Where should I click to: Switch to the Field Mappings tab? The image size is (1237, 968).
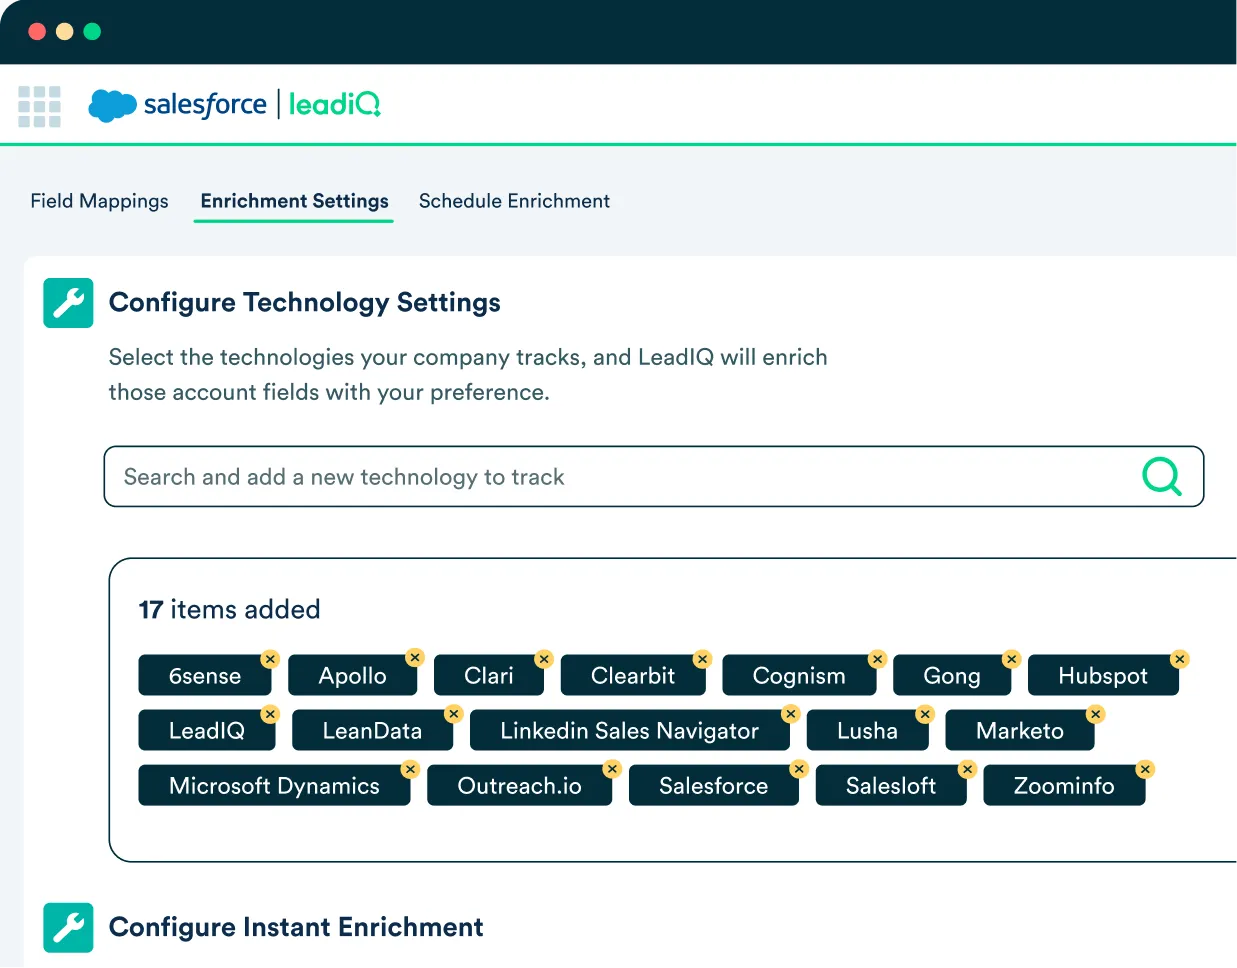pos(99,201)
